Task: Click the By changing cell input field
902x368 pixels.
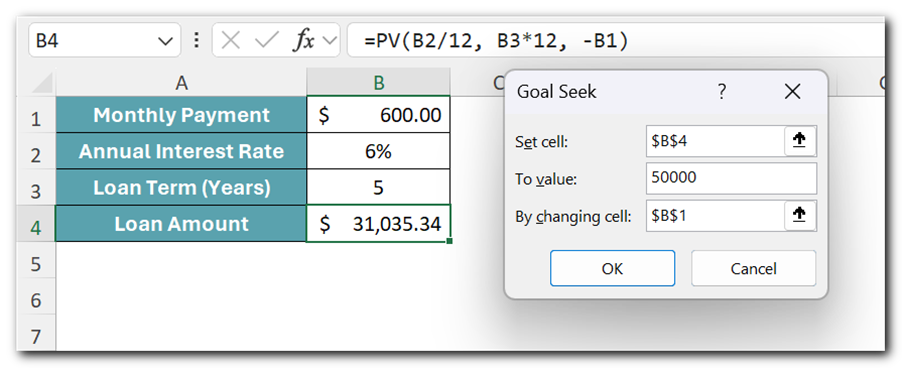Action: [x=715, y=216]
